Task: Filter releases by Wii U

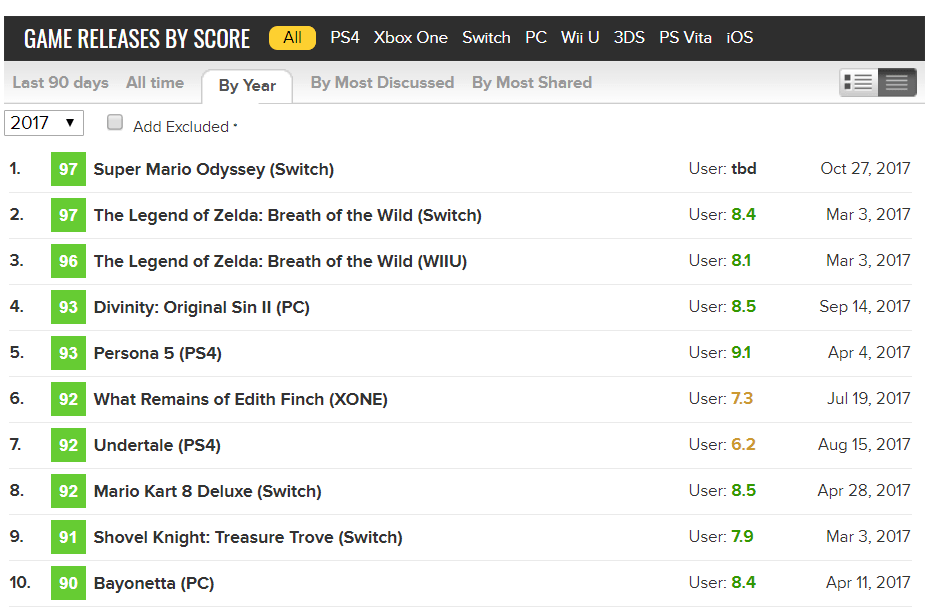Action: (580, 38)
